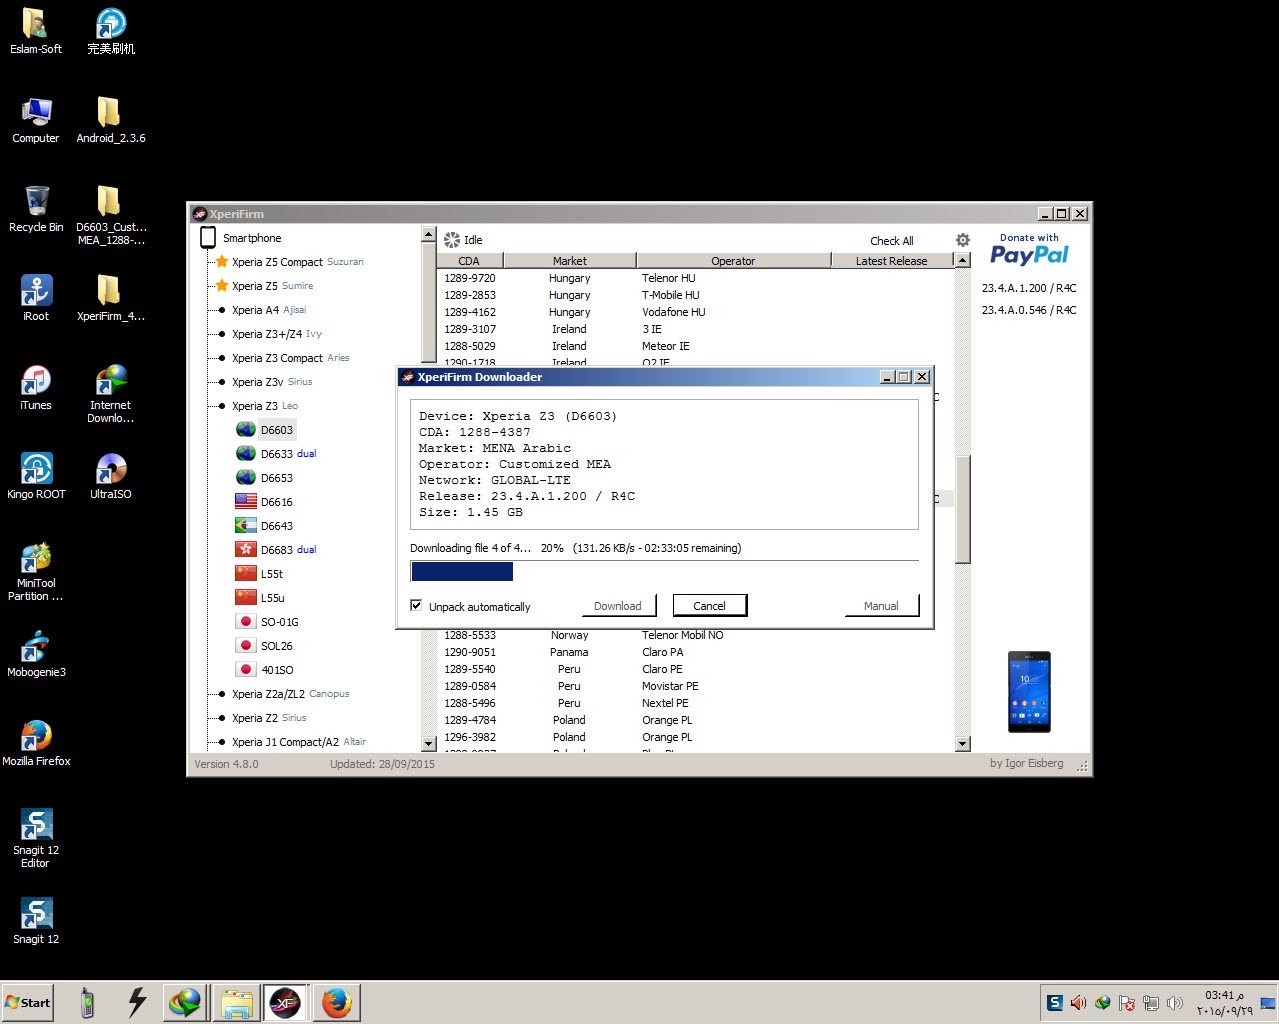Expand the Xperia Z5 Compact node
The height and width of the screenshot is (1024, 1279).
pos(222,262)
